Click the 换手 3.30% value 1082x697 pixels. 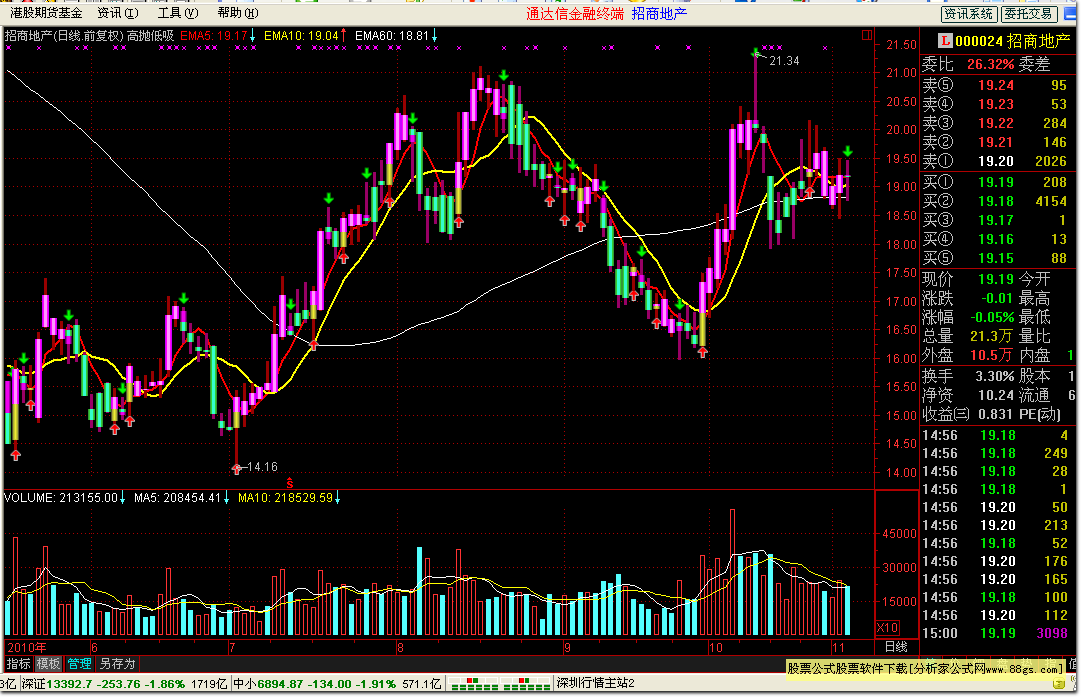click(x=994, y=376)
